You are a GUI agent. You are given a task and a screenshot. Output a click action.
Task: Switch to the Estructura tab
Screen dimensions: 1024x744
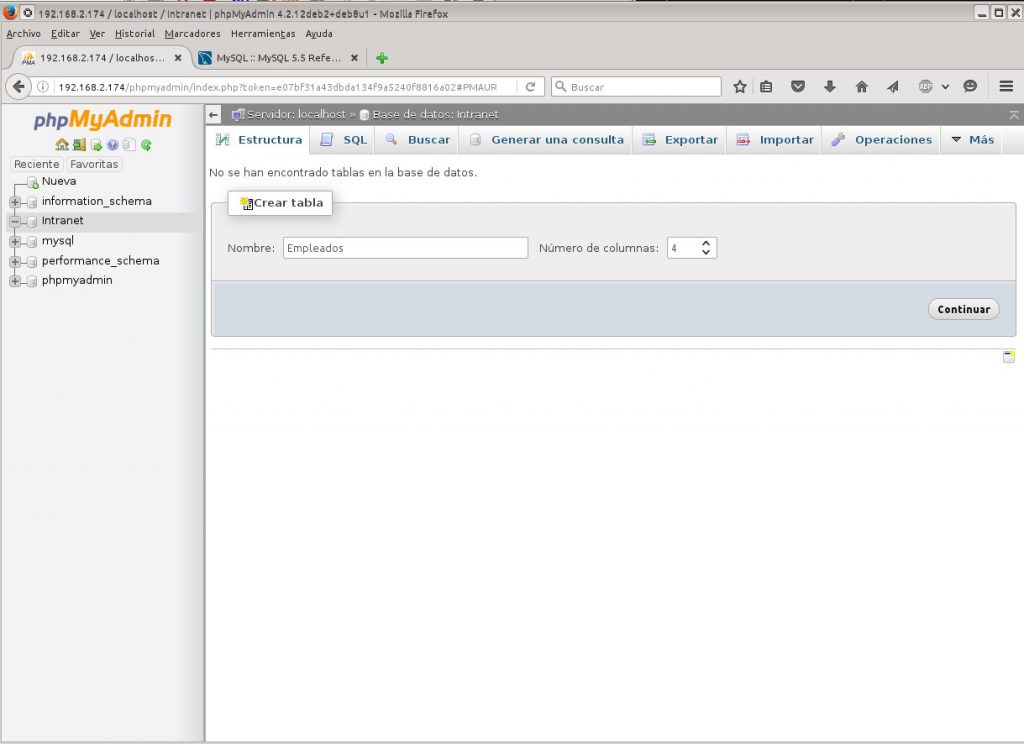click(259, 140)
